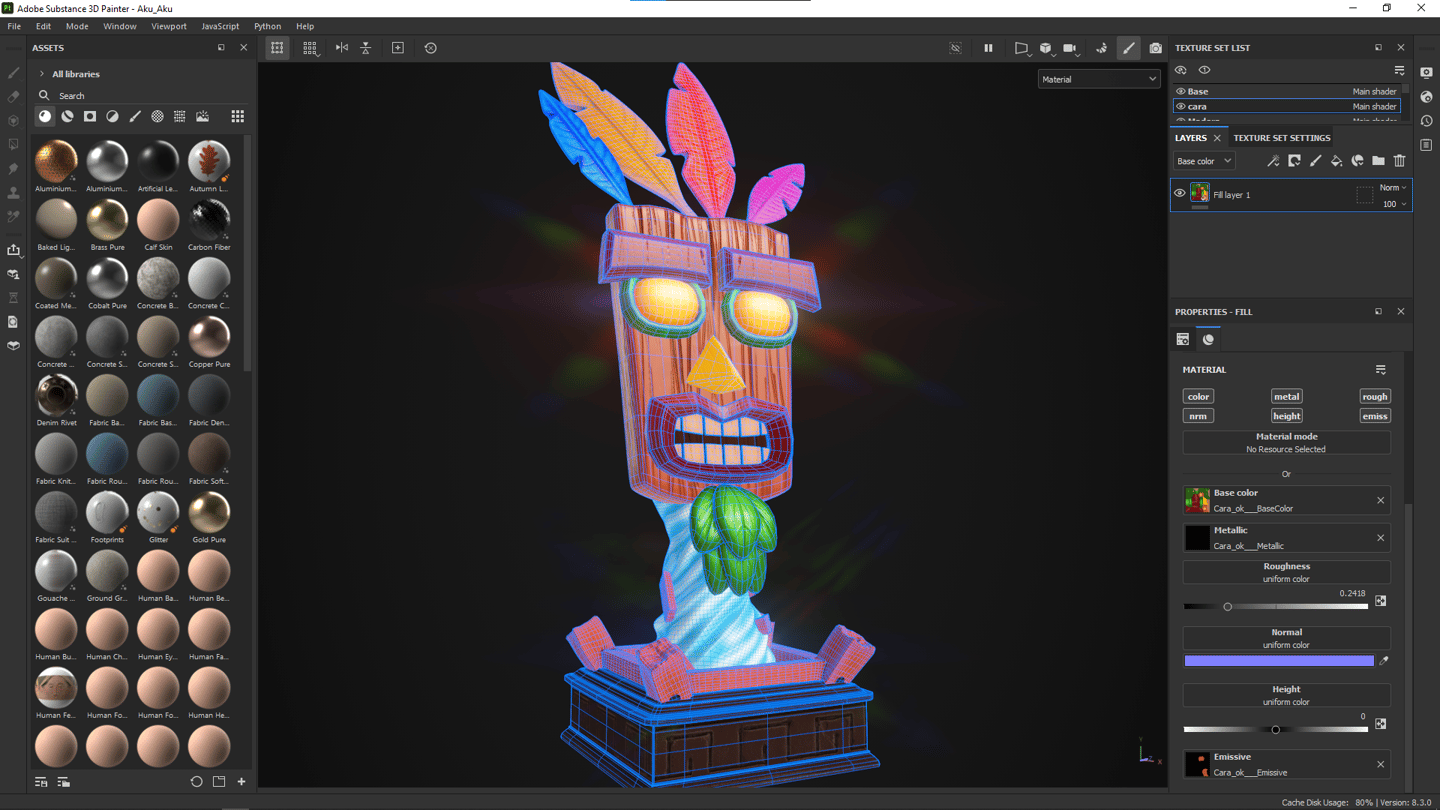Delete layer with trash icon
The image size is (1440, 810).
1400,161
